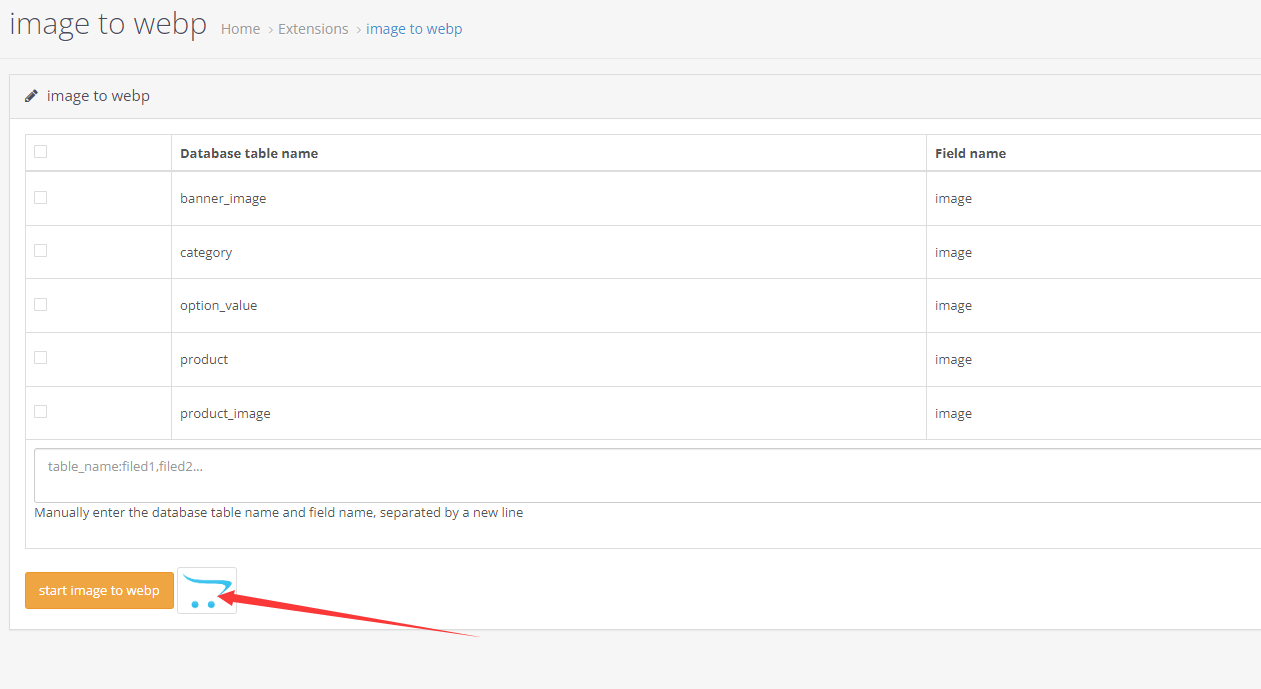This screenshot has height=689, width=1261.
Task: Select the product_image table name text
Action: click(x=225, y=412)
